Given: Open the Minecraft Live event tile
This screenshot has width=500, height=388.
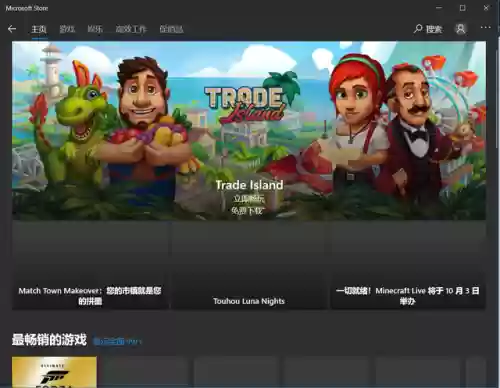Looking at the screenshot, I should click(x=408, y=265).
